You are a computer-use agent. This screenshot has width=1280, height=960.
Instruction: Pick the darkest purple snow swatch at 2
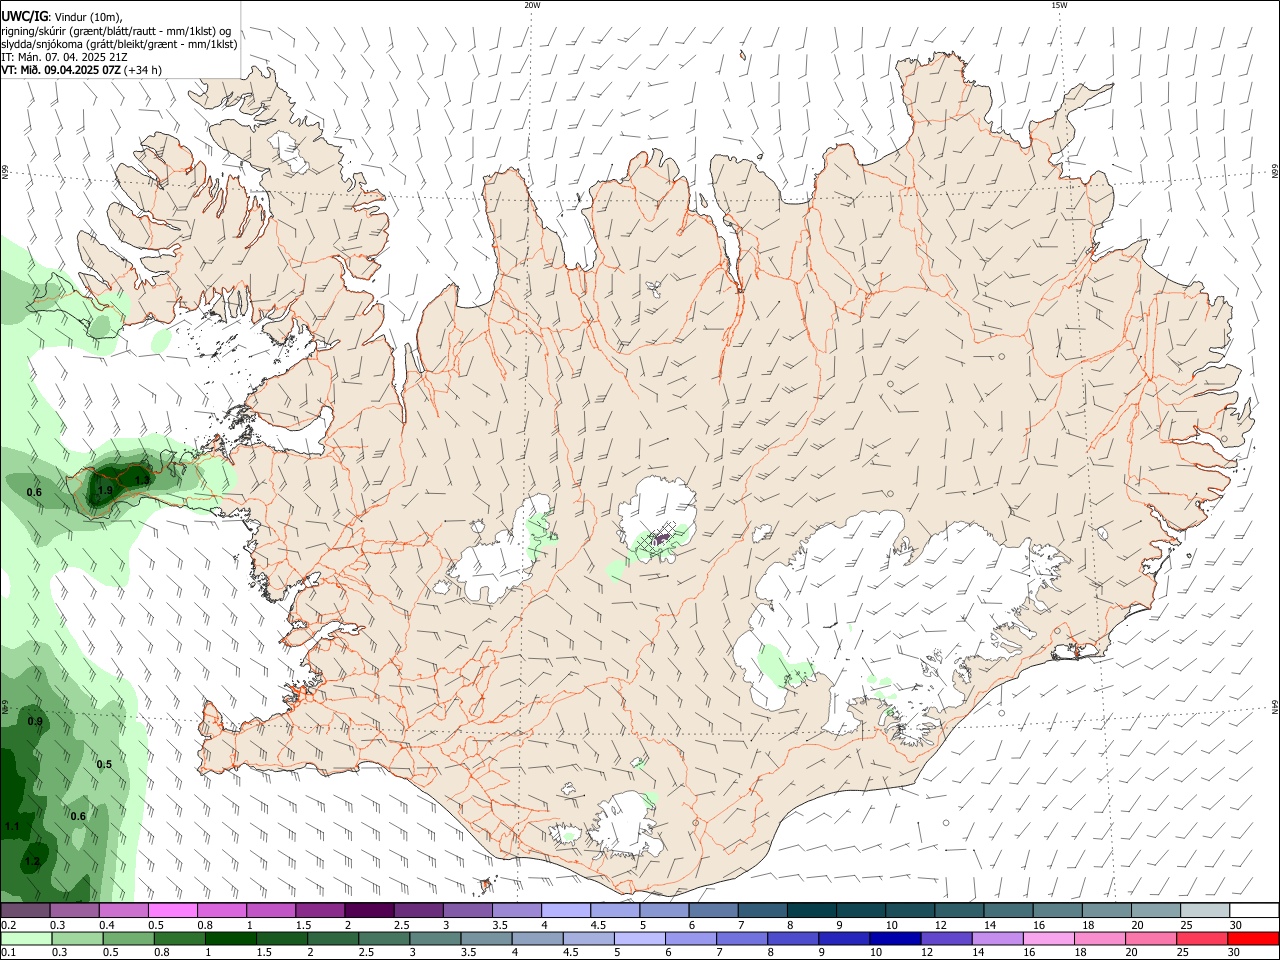tap(368, 911)
